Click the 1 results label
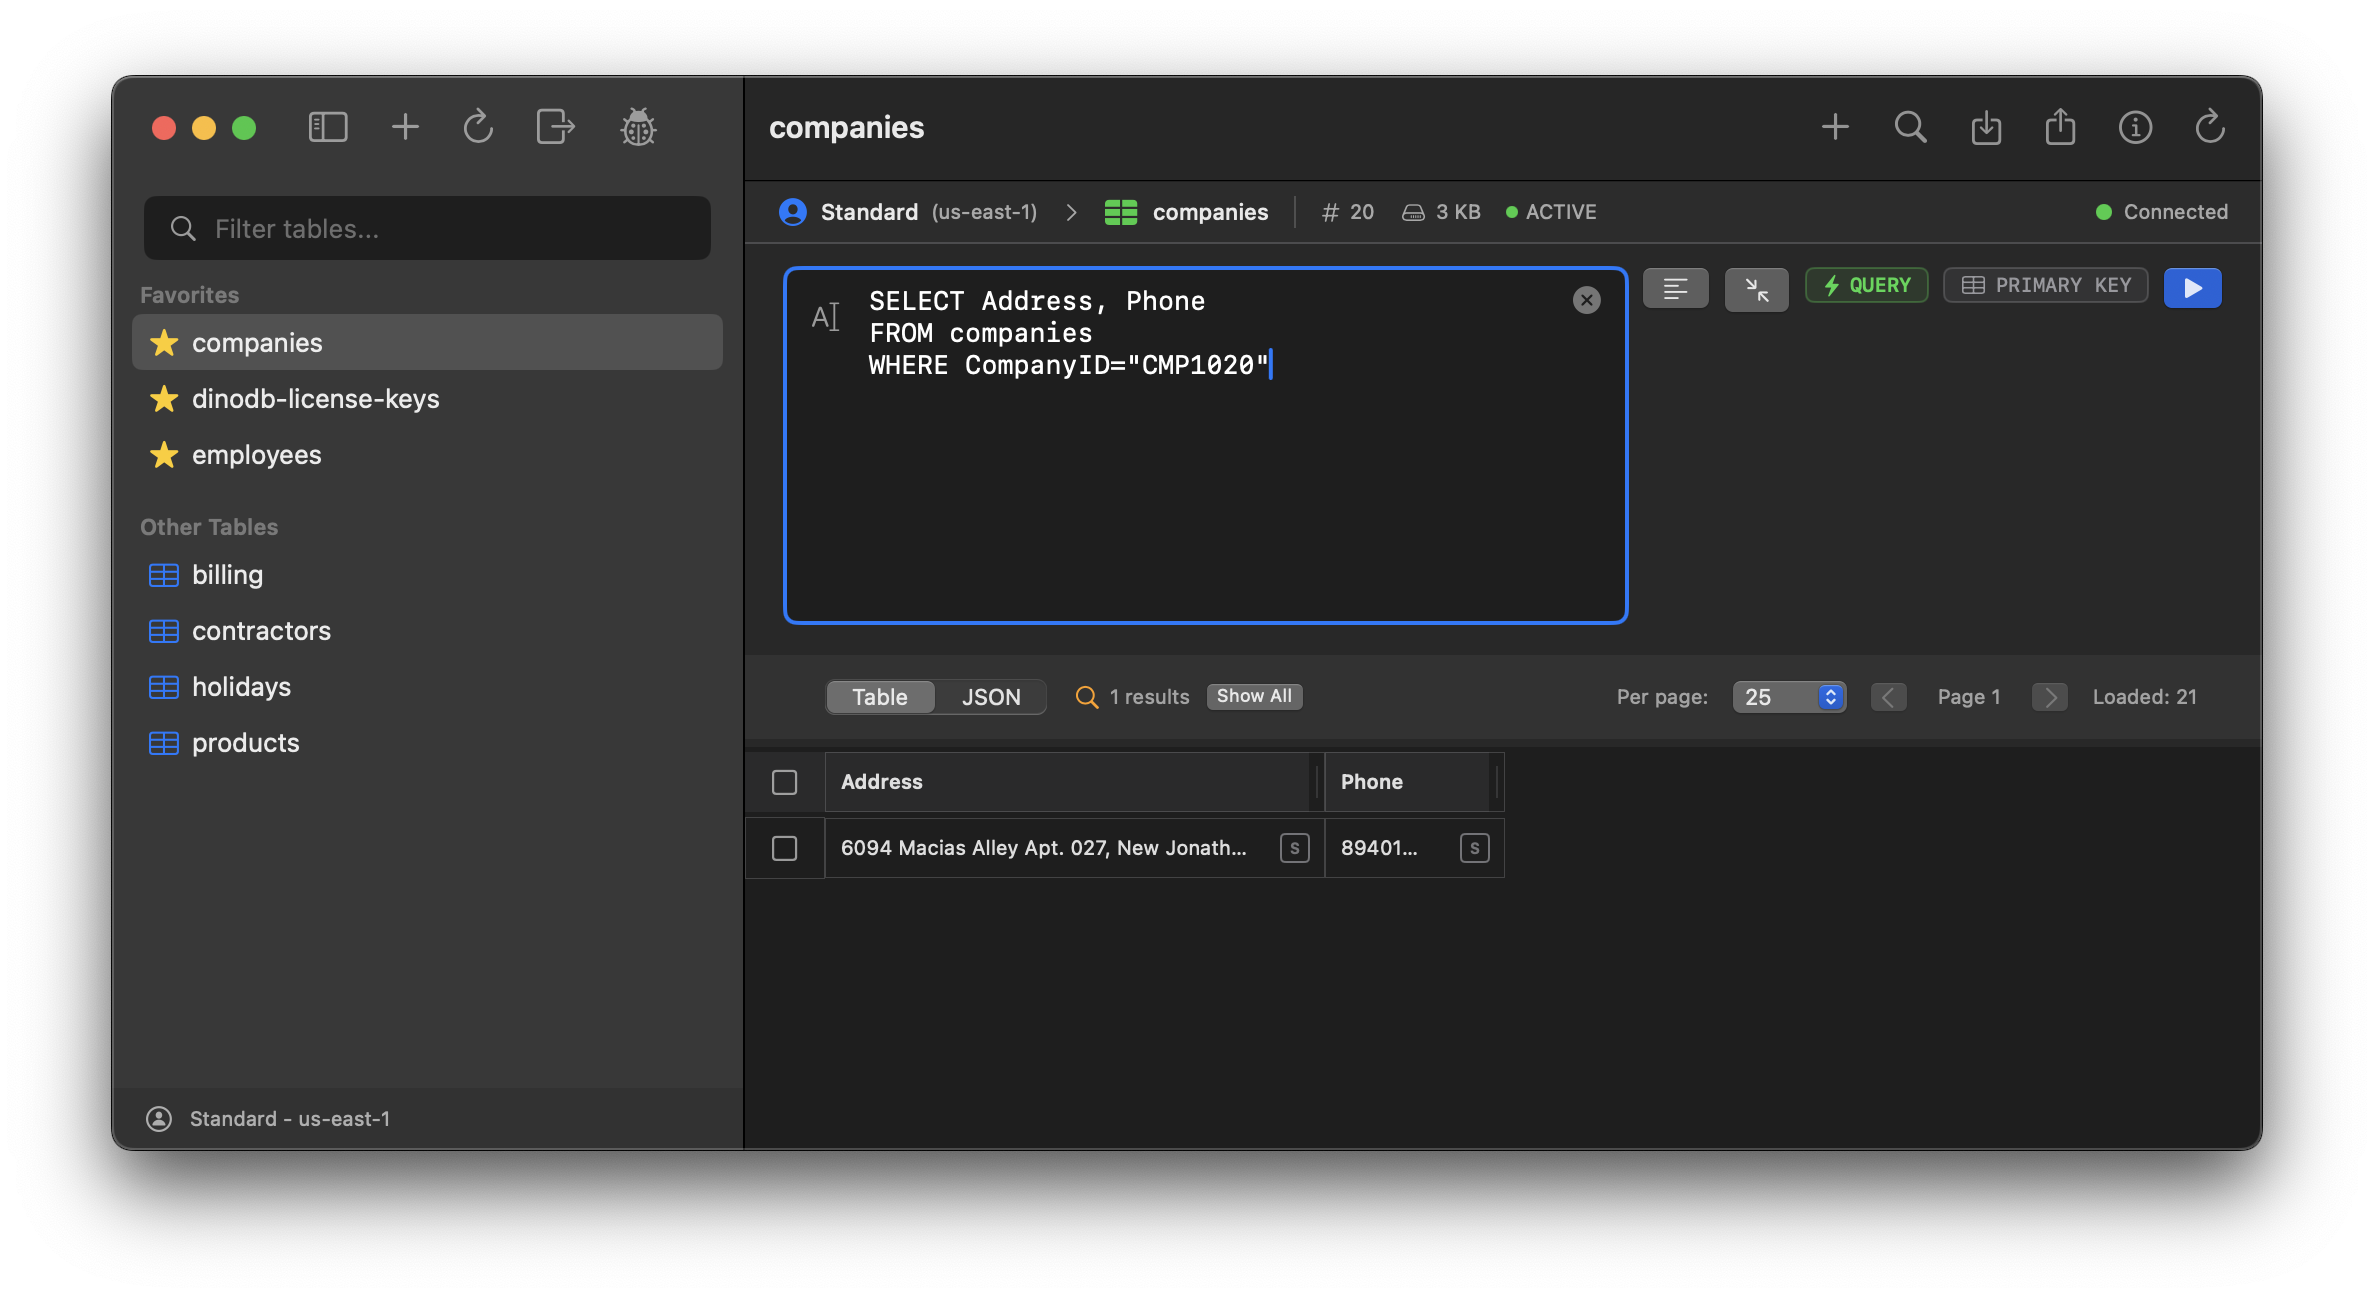 [1150, 697]
